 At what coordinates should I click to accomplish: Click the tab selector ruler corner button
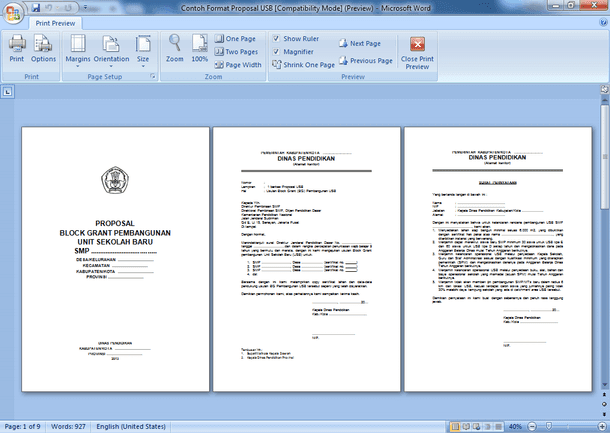pyautogui.click(x=8, y=92)
